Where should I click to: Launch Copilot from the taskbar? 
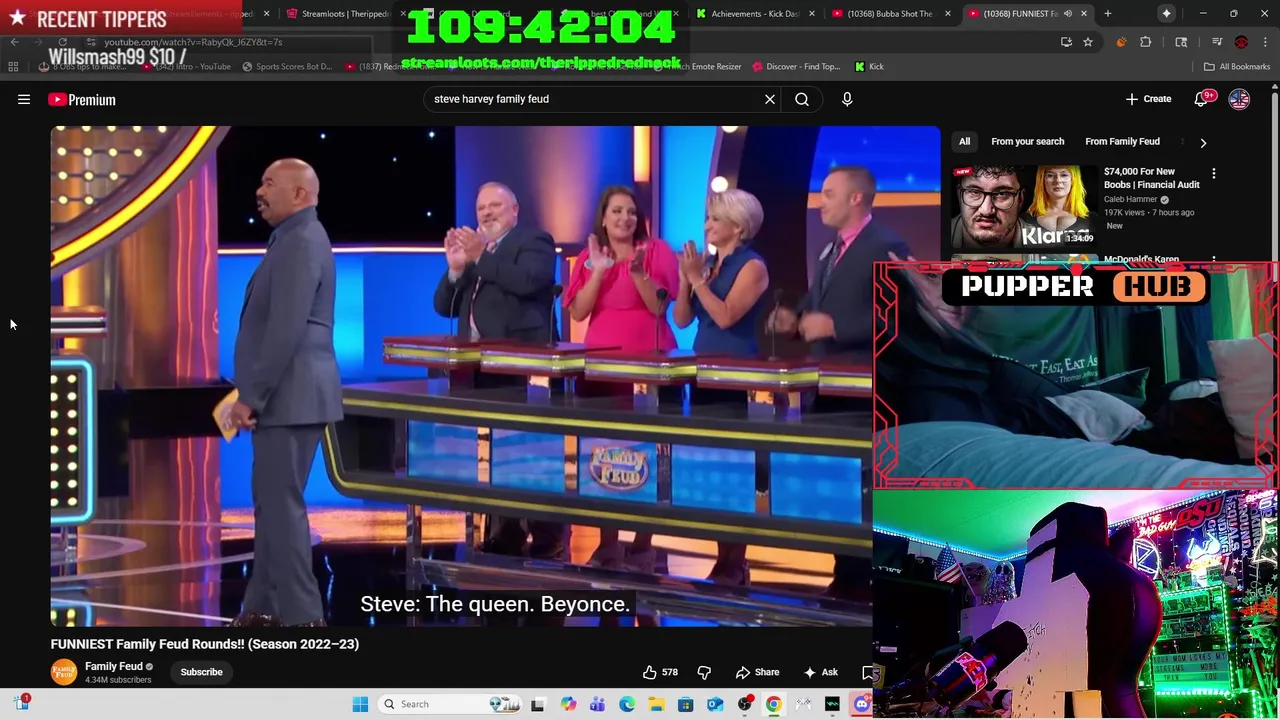coord(568,704)
